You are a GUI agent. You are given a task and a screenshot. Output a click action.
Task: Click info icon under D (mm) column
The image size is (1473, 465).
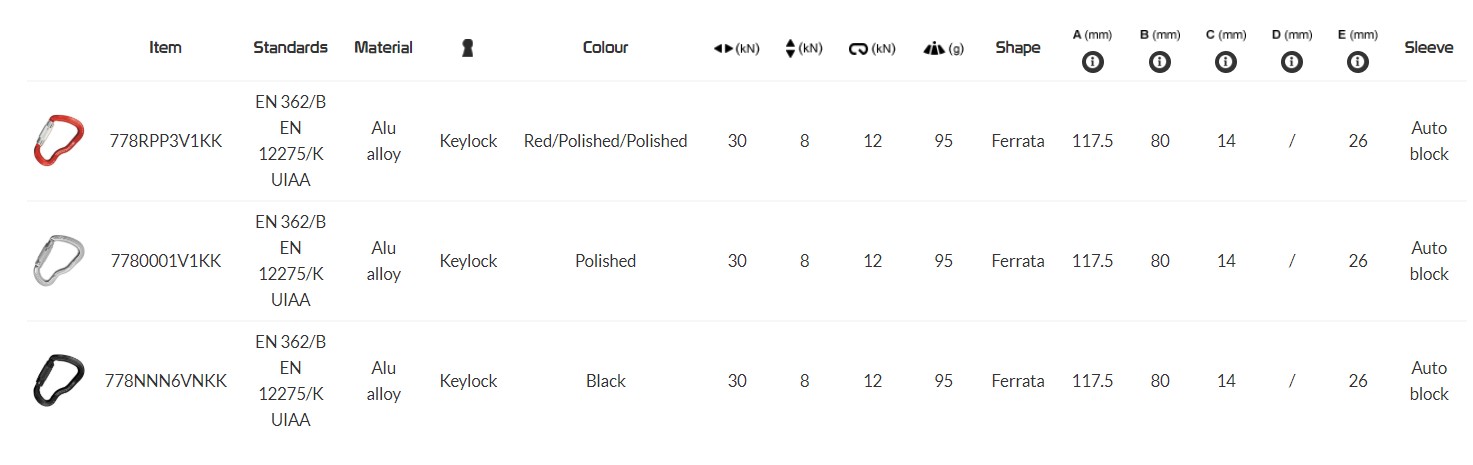pyautogui.click(x=1291, y=62)
